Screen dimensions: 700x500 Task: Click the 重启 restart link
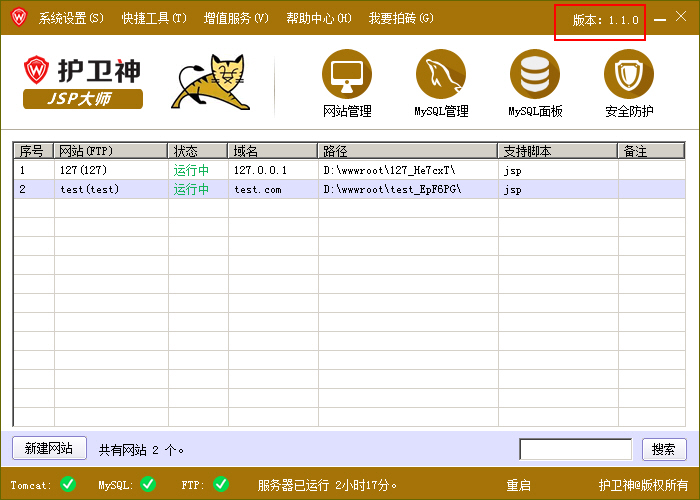tap(518, 485)
